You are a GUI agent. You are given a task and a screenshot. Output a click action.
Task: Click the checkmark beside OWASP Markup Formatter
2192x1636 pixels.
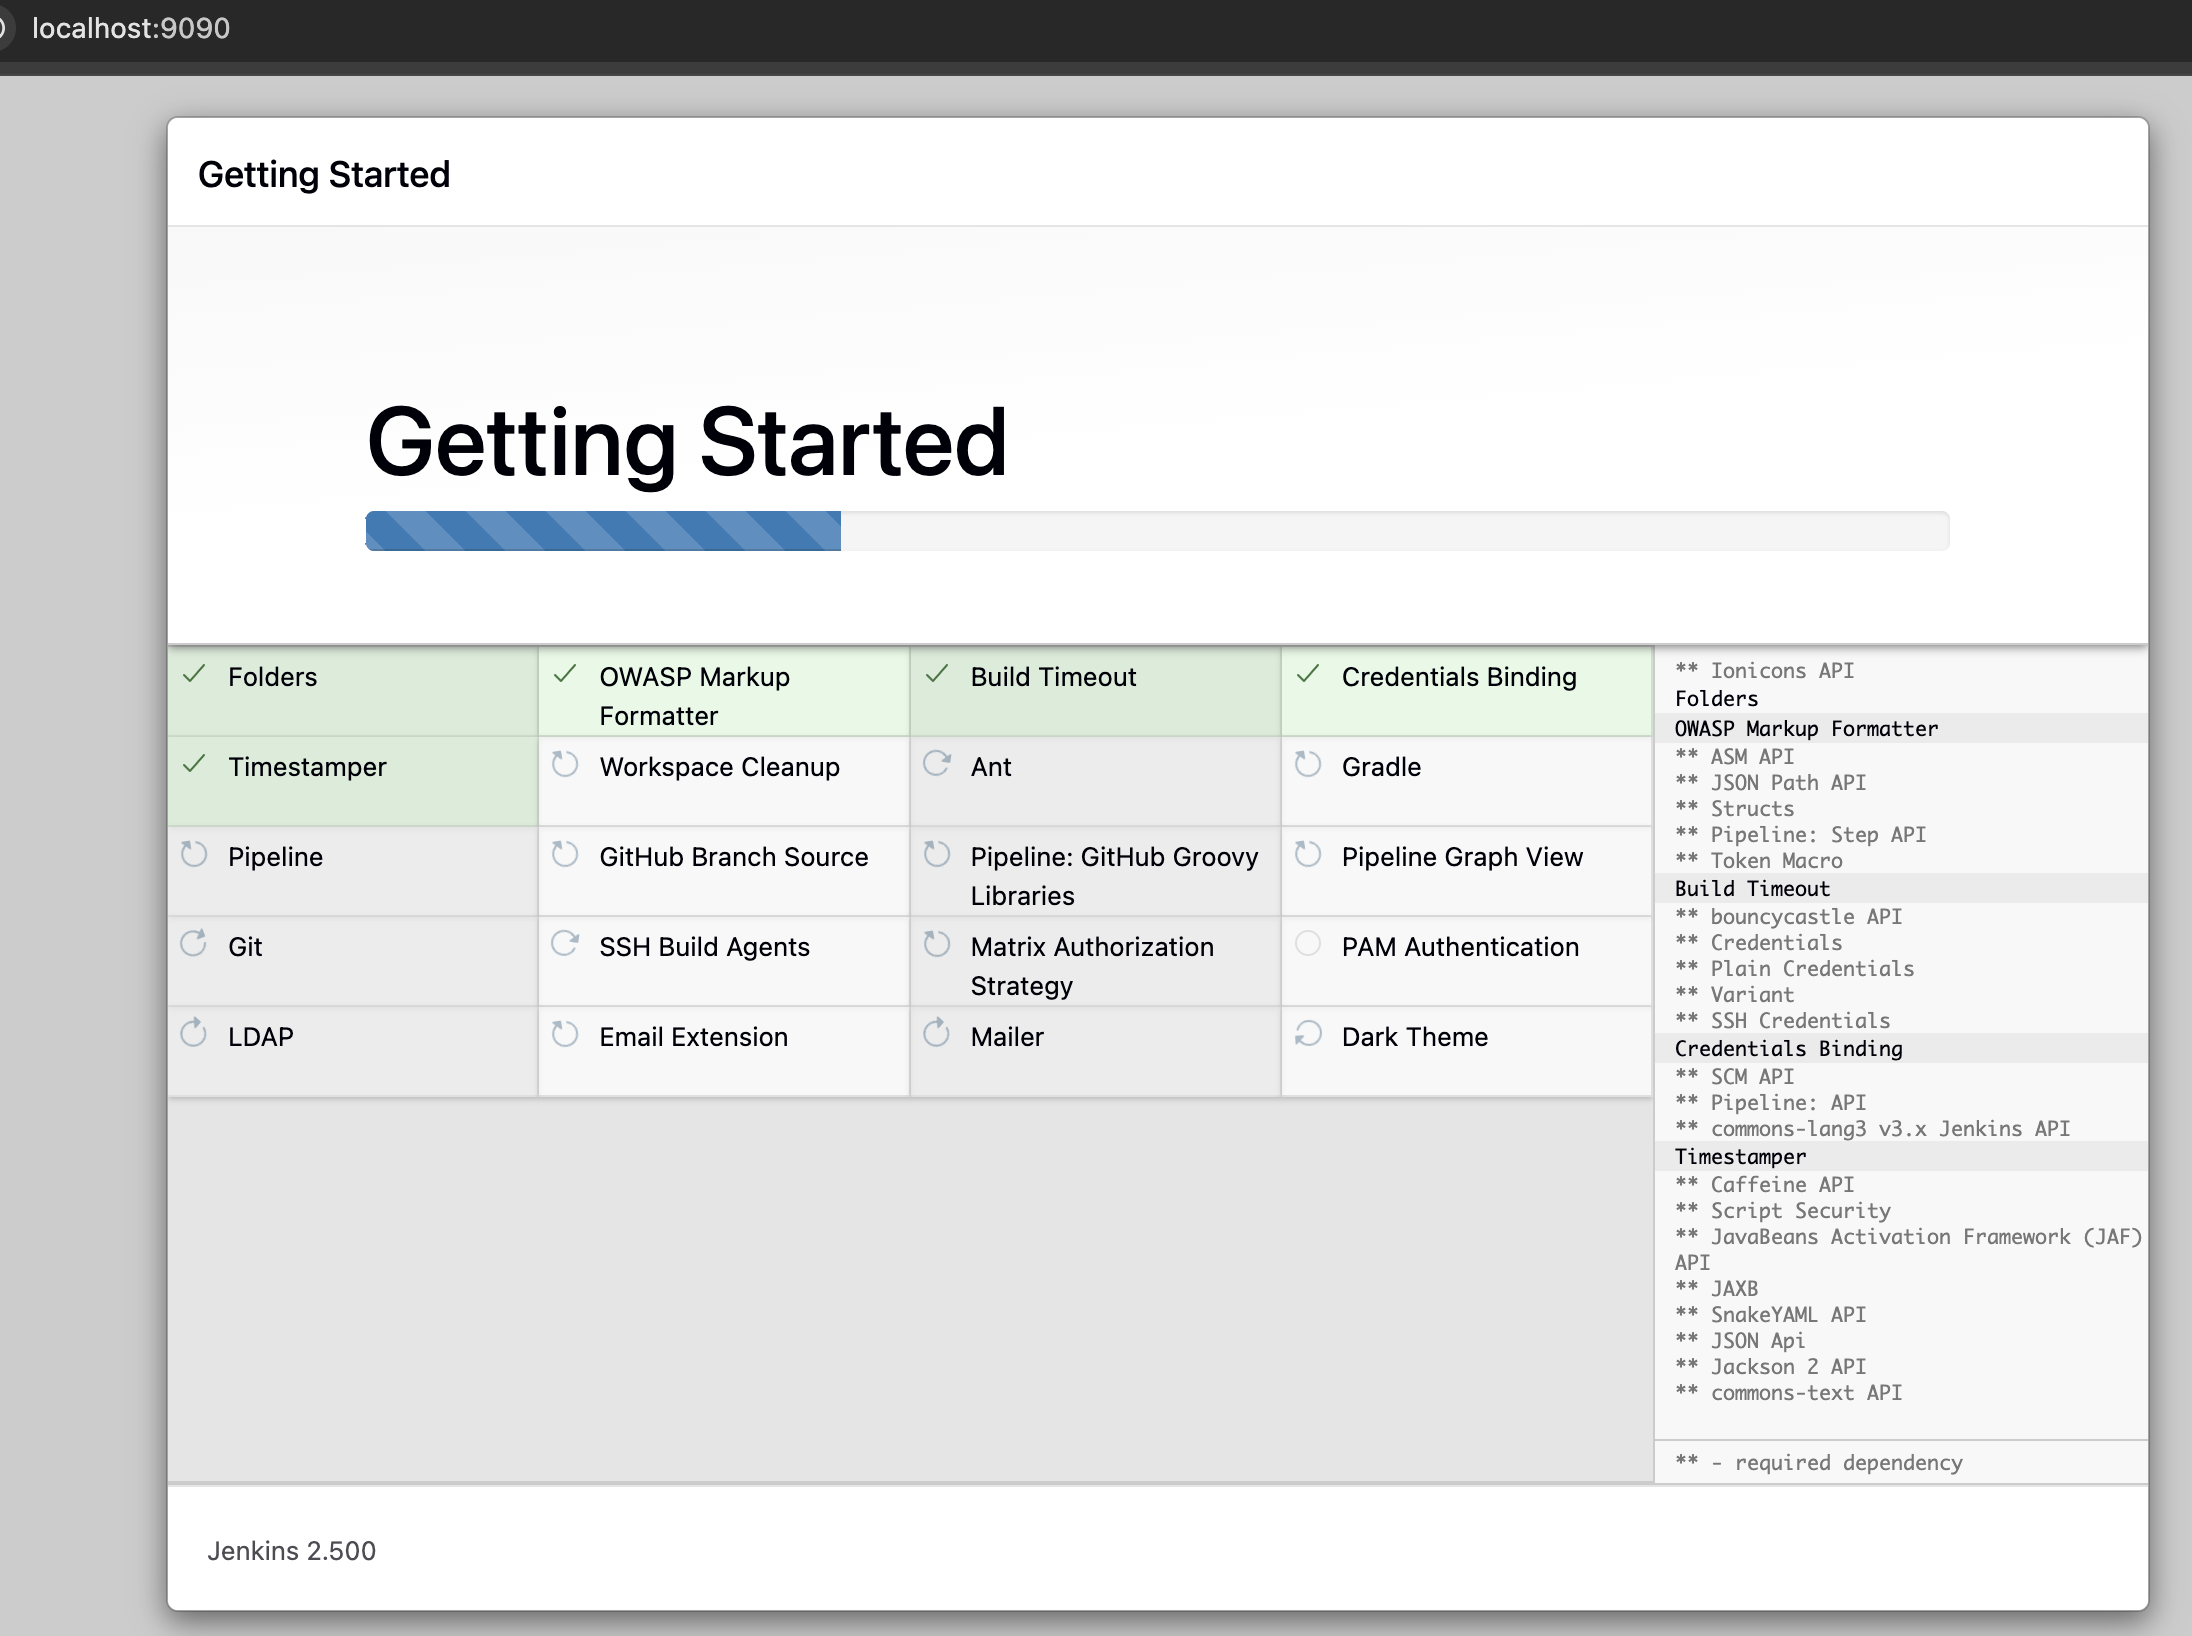[x=566, y=675]
